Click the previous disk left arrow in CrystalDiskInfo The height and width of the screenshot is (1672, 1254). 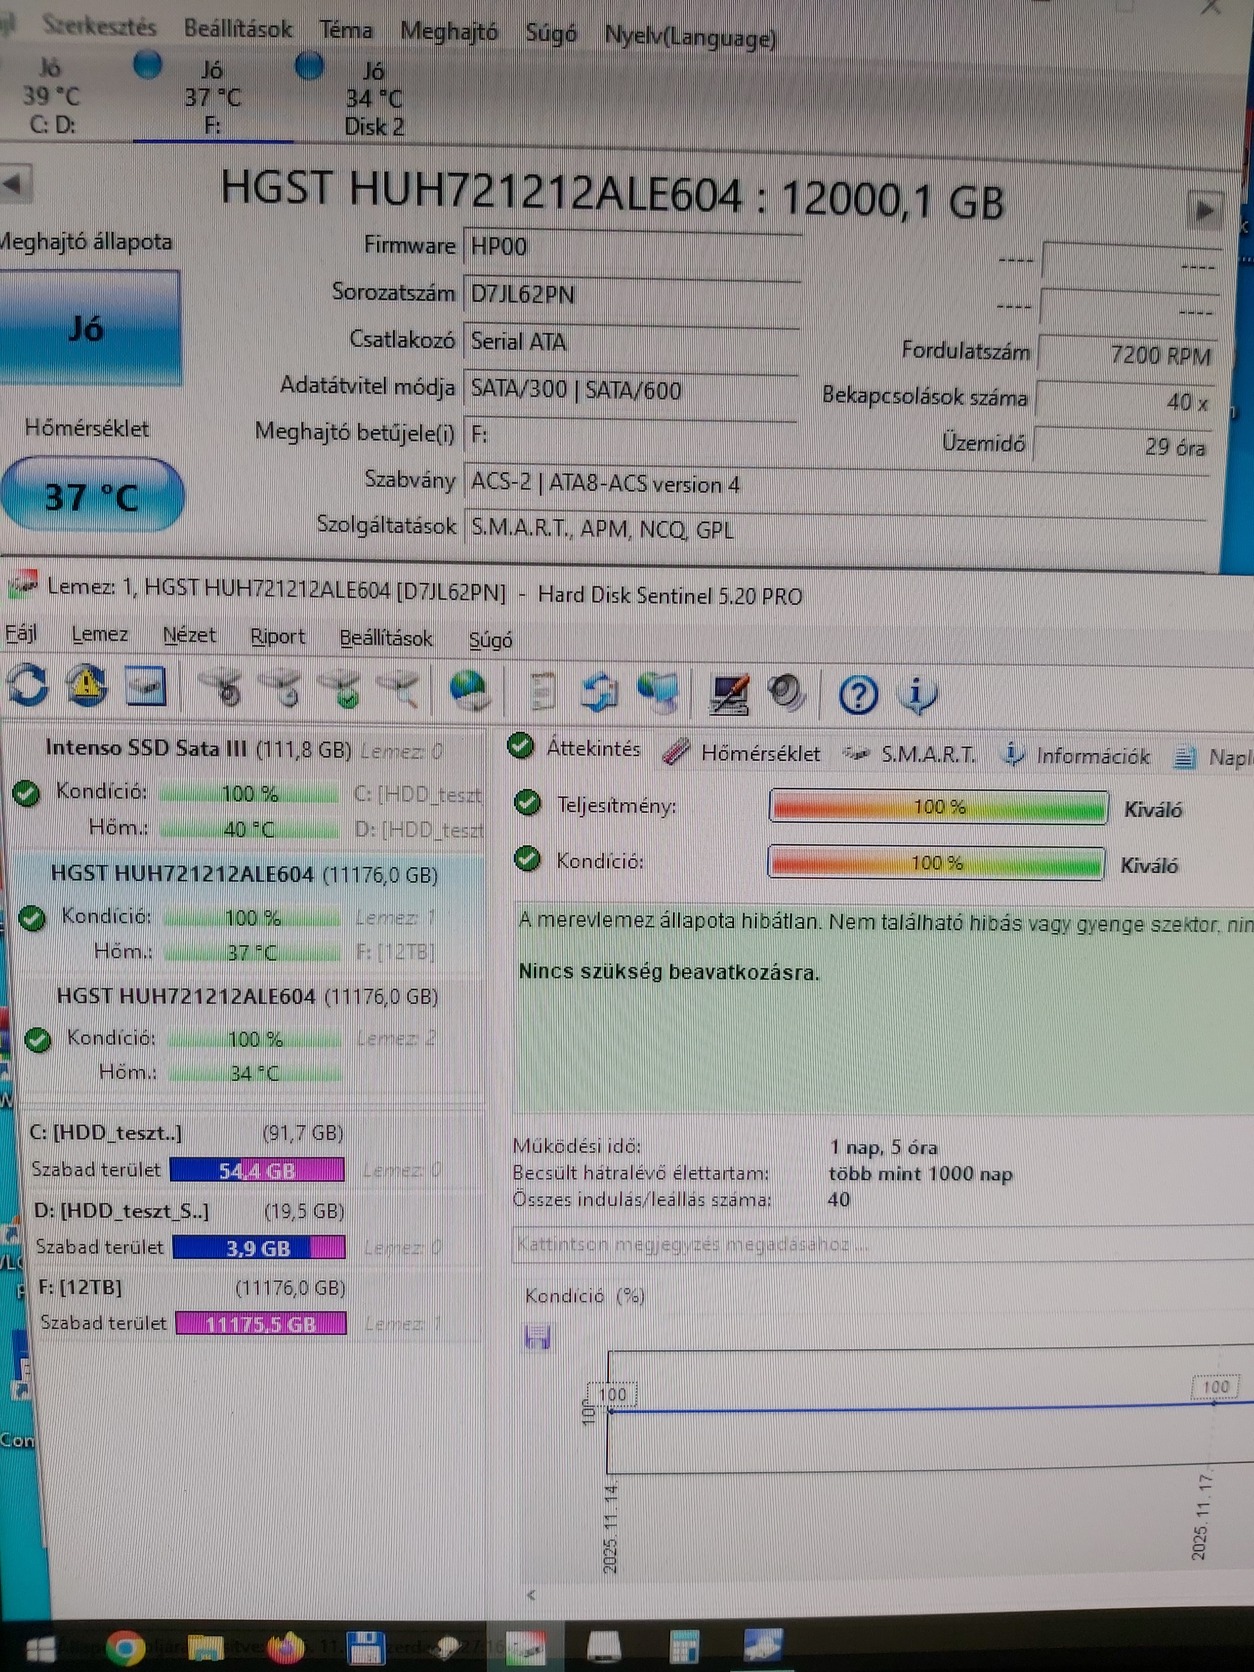pos(14,185)
